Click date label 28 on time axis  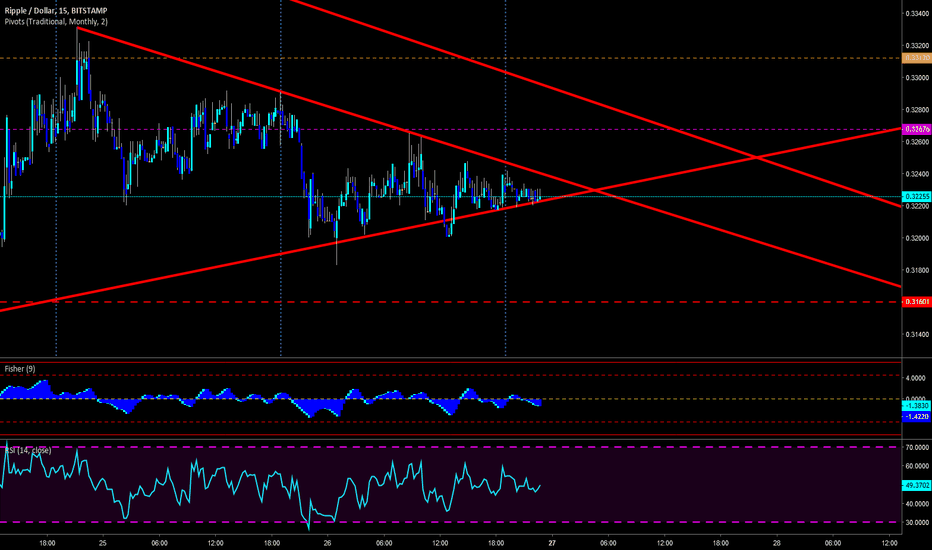[x=777, y=543]
